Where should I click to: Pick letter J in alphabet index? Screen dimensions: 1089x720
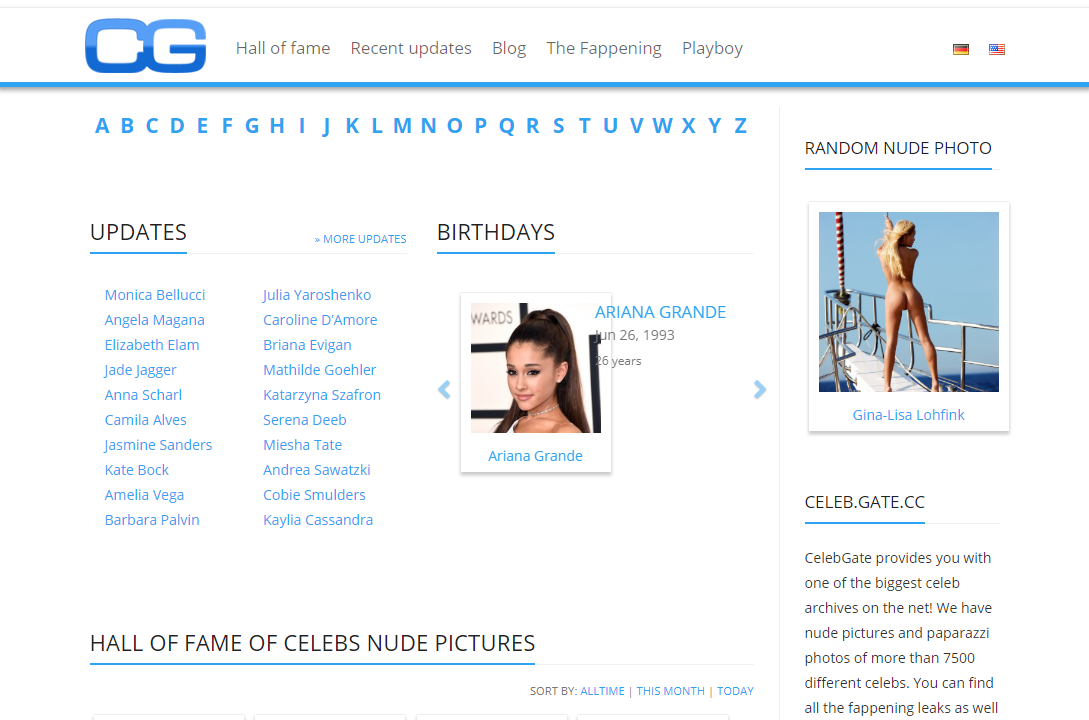click(x=326, y=126)
